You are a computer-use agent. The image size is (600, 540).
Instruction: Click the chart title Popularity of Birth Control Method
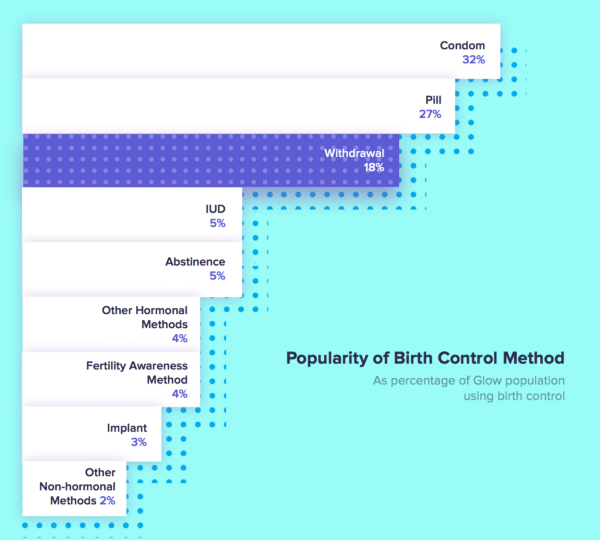coord(425,357)
